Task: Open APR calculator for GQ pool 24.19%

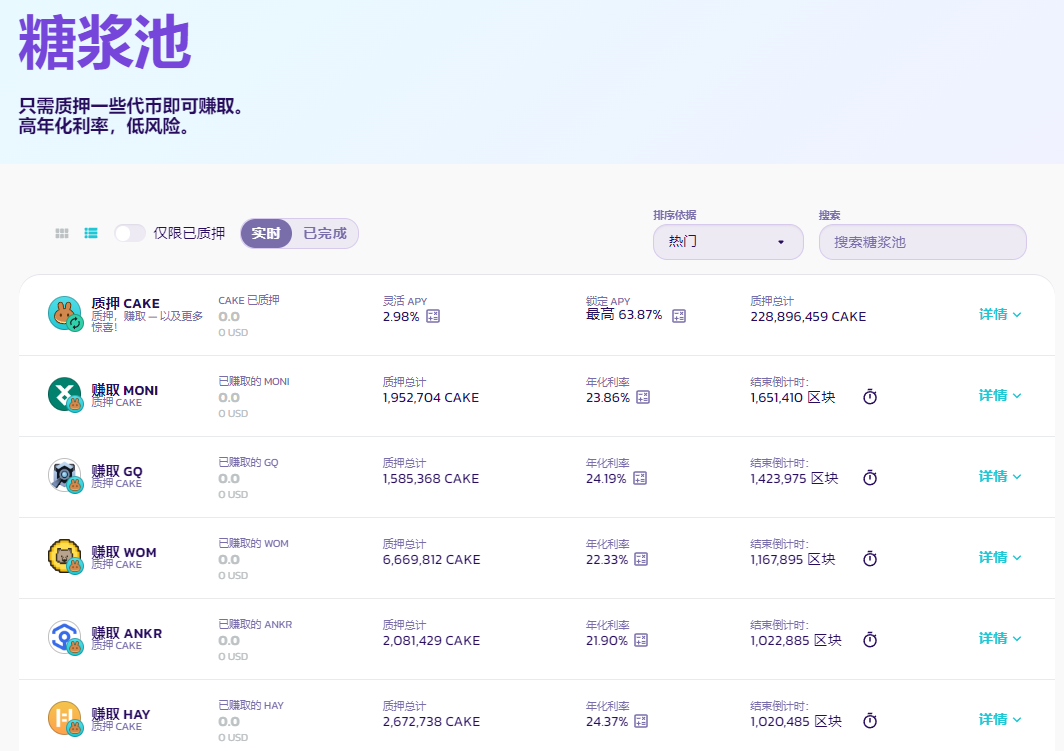Action: click(640, 478)
